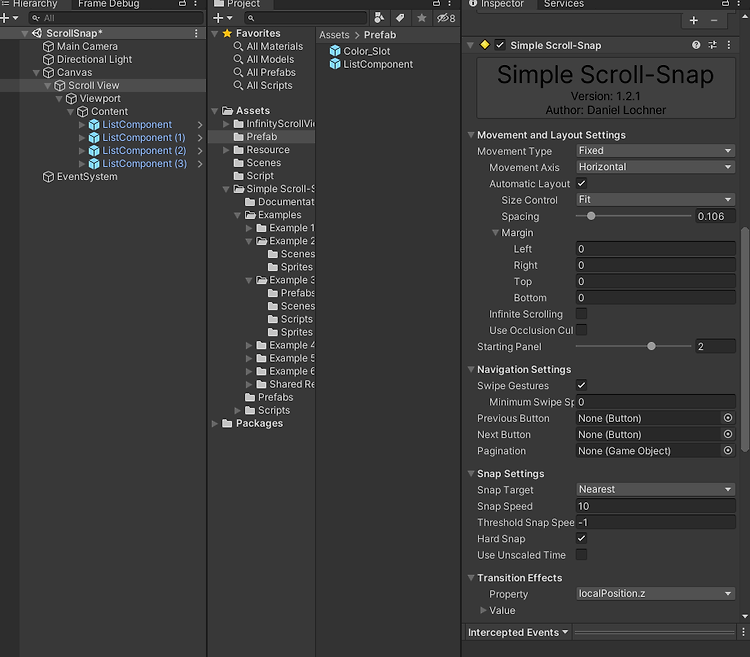This screenshot has height=657, width=750.
Task: Select All Prefabs favorite search
Action: pos(271,73)
